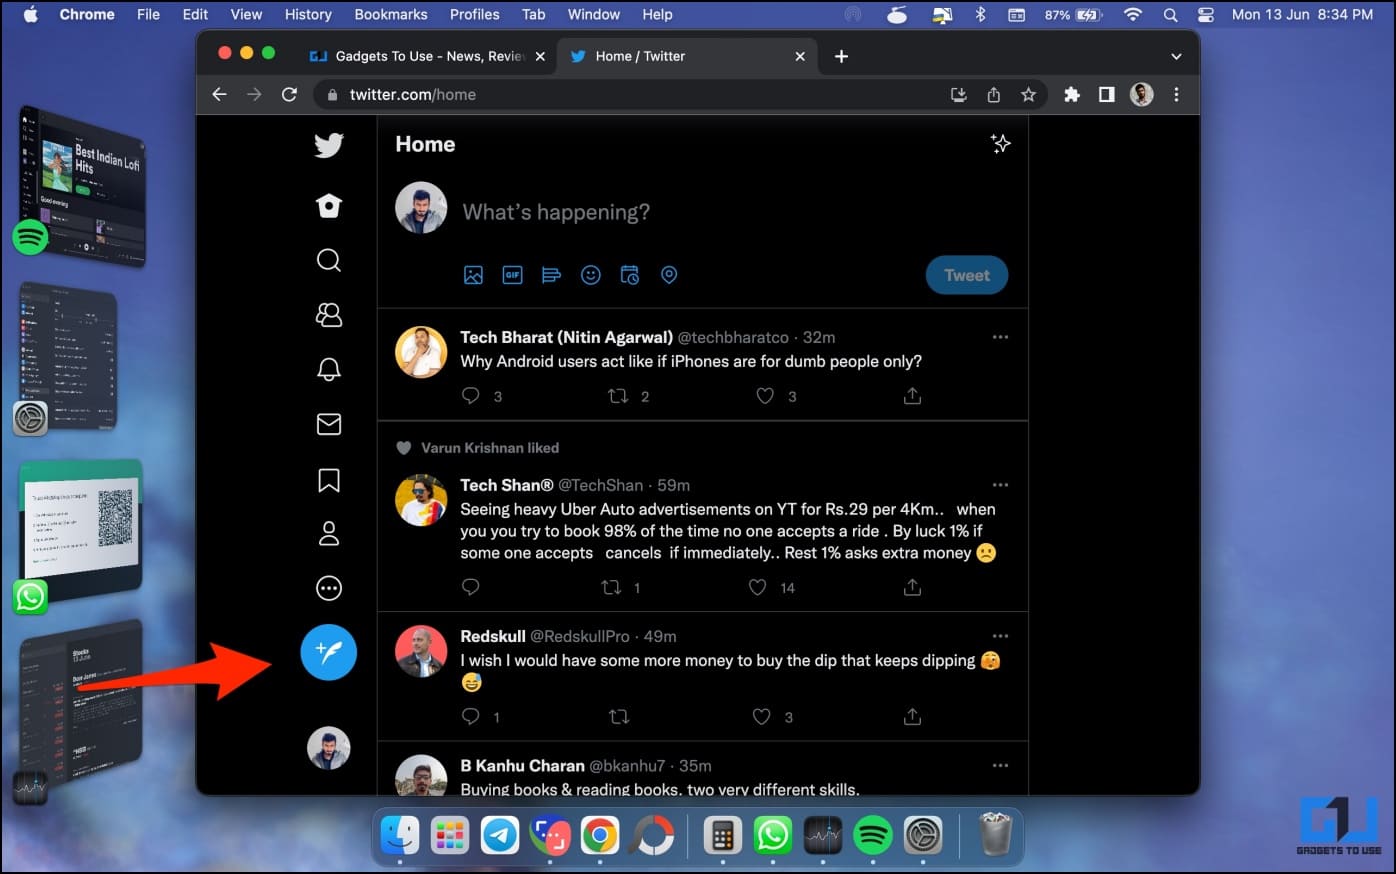Share Tech Bharat's tweet

click(912, 396)
